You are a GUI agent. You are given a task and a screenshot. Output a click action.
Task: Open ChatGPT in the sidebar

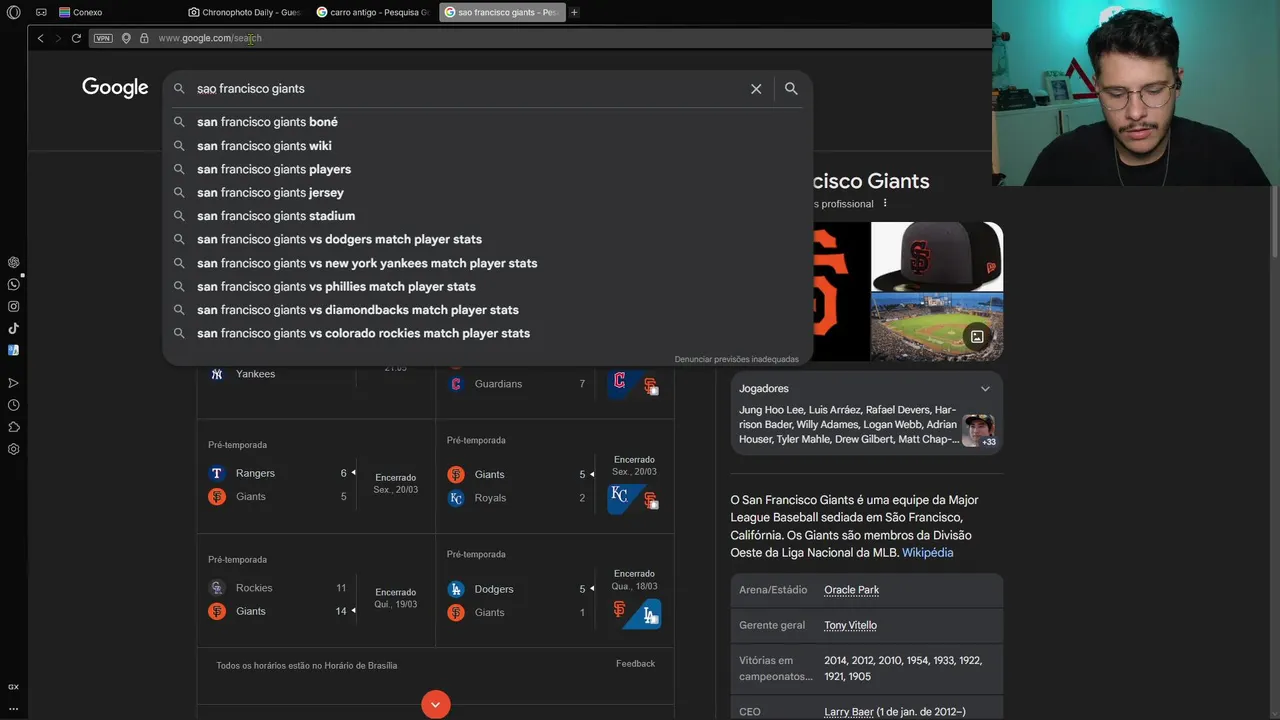(13, 262)
